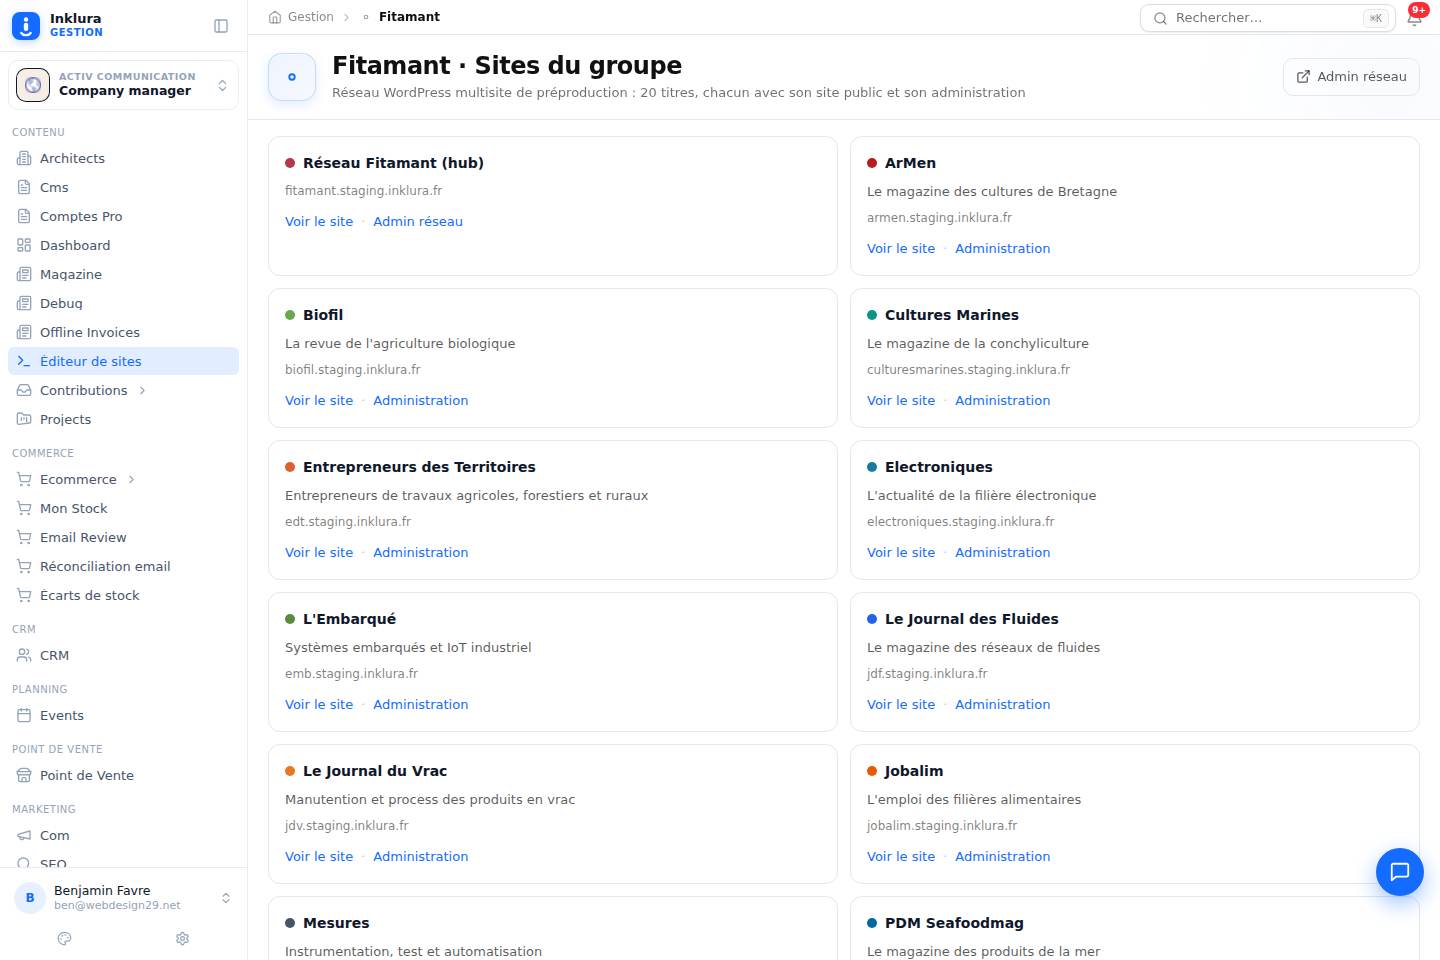This screenshot has width=1440, height=960.
Task: Open Administration for Cultures Marines
Action: [1002, 401]
